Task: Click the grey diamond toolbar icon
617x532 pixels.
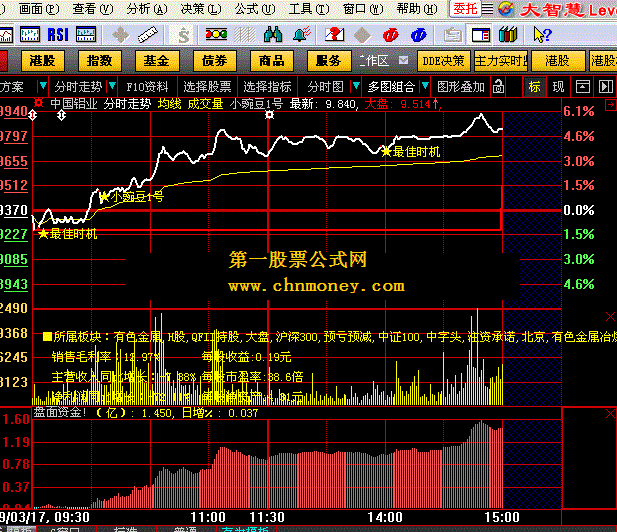Action: 362,35
